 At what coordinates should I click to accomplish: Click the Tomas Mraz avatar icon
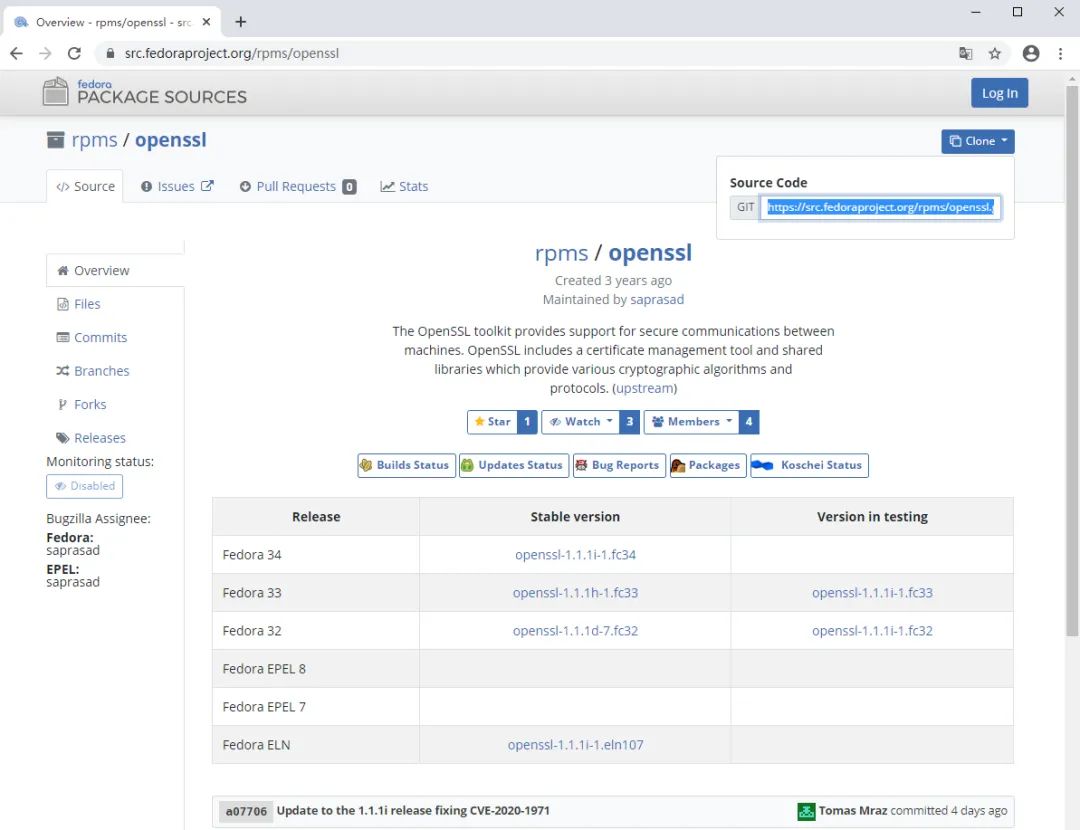pyautogui.click(x=806, y=811)
